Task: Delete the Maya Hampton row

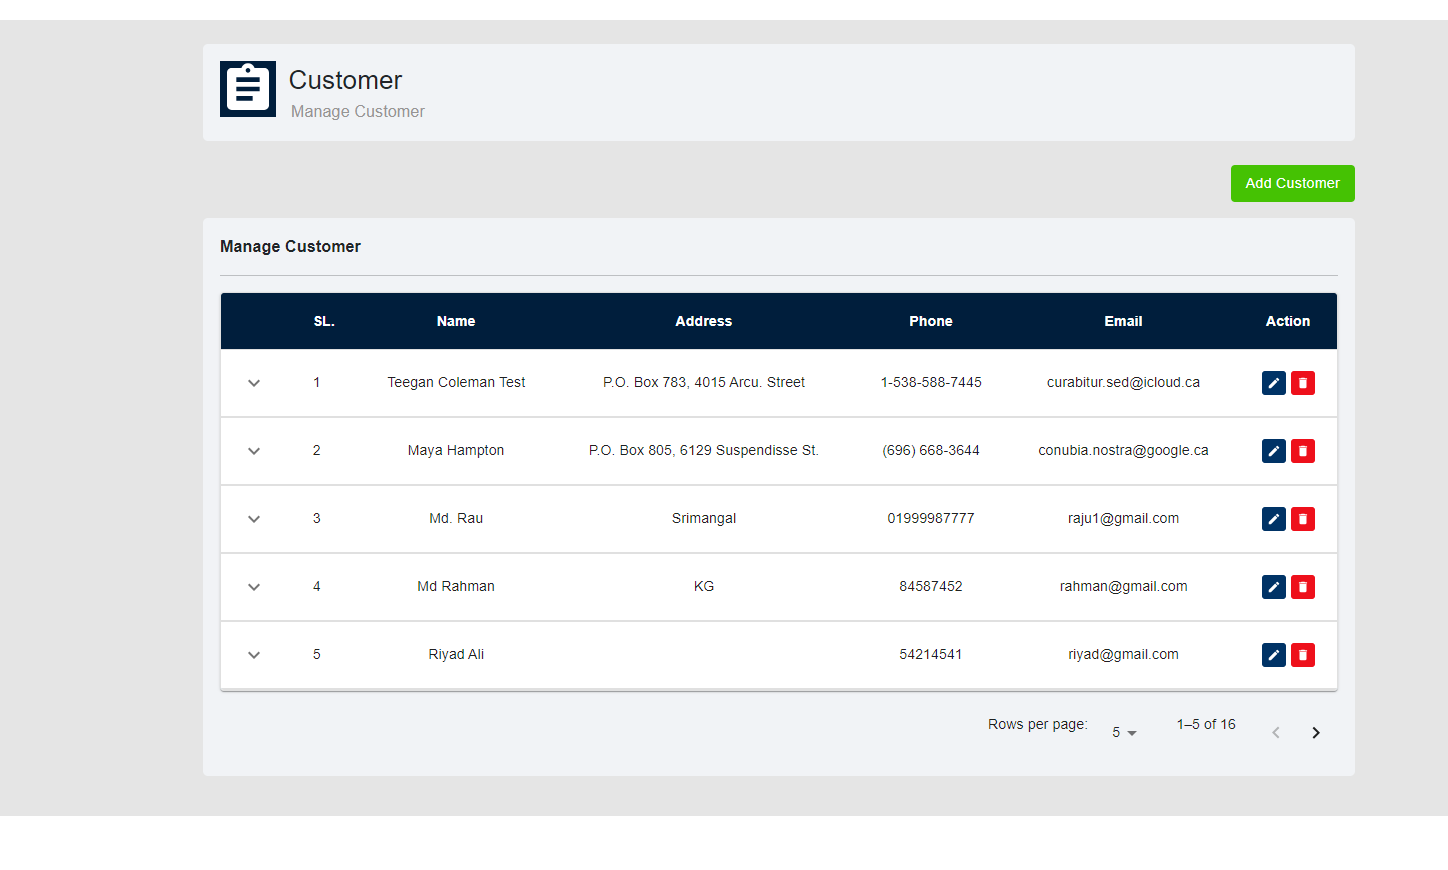Action: point(1302,451)
